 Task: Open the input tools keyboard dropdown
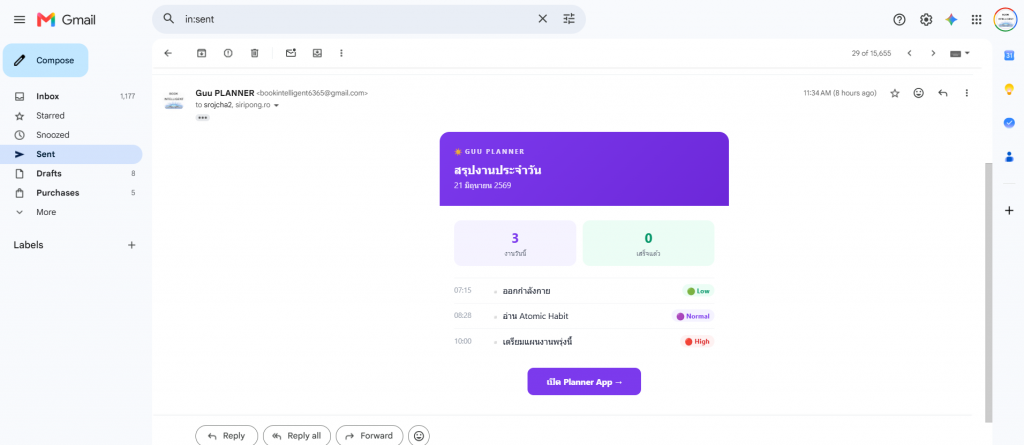(960, 53)
